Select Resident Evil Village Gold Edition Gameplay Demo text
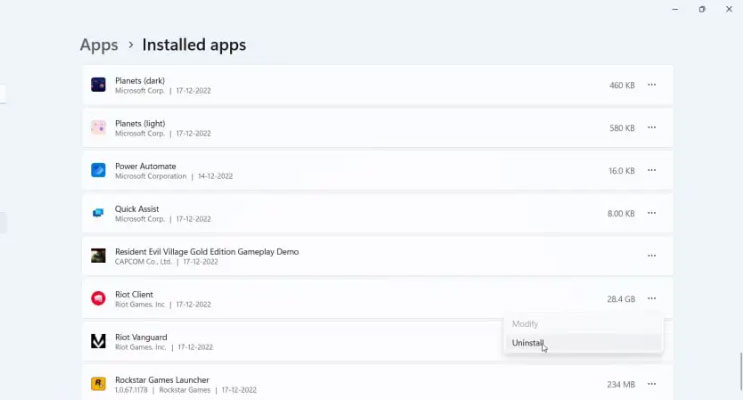The image size is (744, 400). coord(207,251)
